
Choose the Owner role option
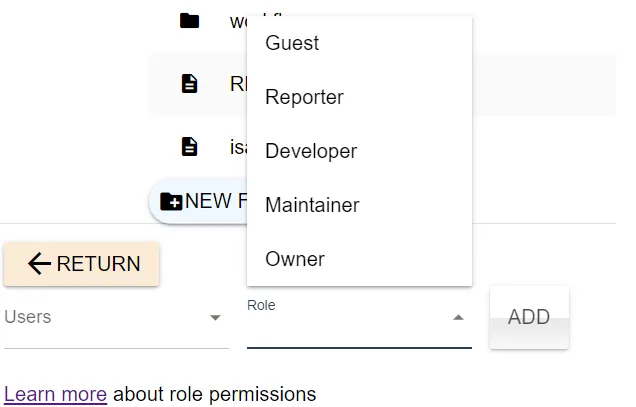point(295,259)
